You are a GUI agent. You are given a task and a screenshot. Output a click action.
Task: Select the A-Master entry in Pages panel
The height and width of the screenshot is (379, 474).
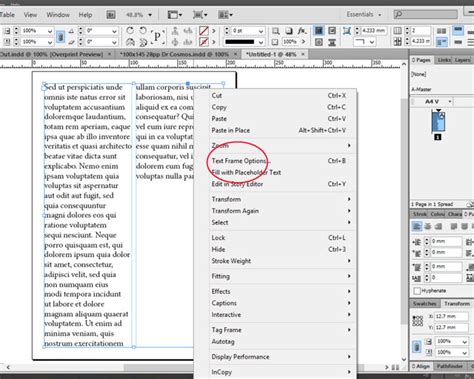(x=422, y=89)
